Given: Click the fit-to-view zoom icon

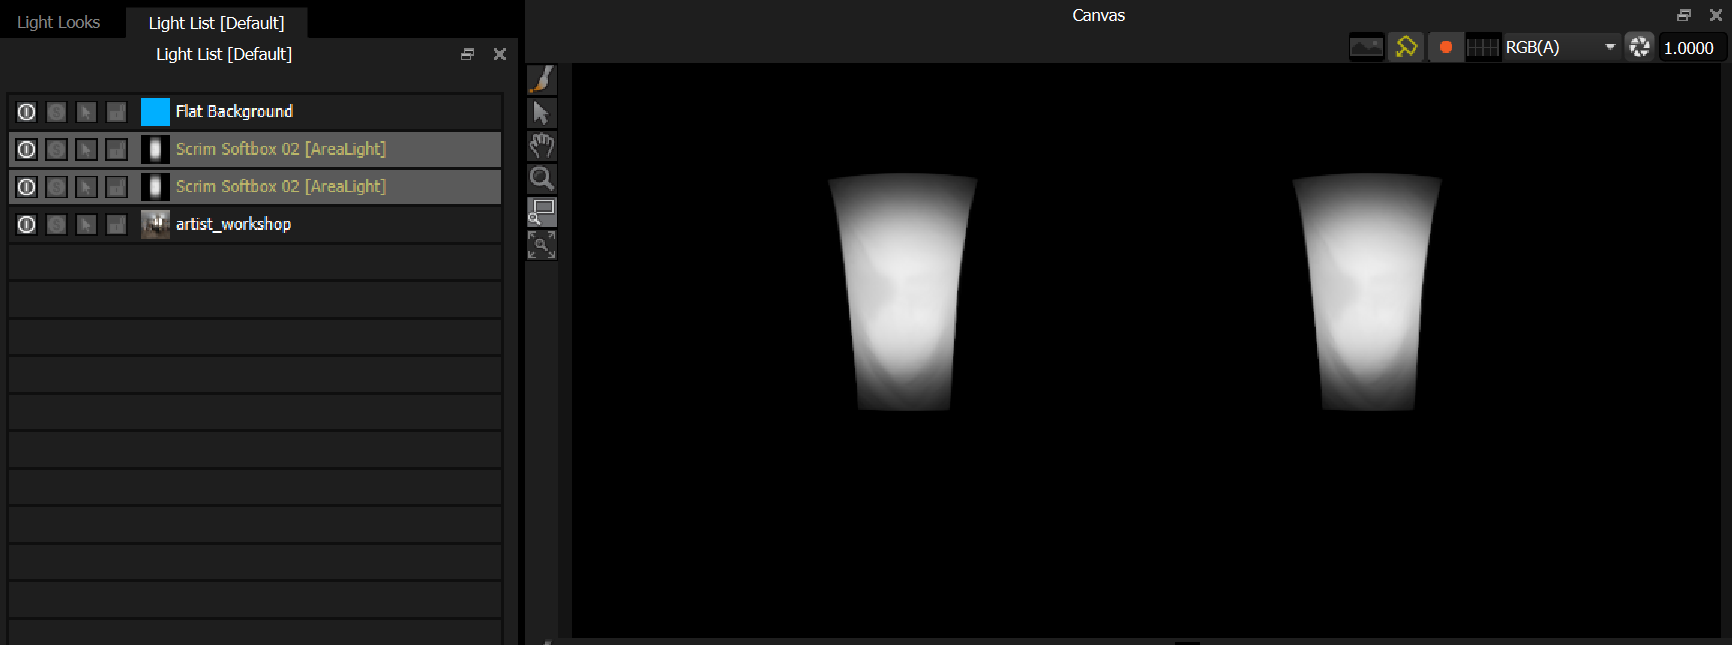Looking at the screenshot, I should [541, 245].
